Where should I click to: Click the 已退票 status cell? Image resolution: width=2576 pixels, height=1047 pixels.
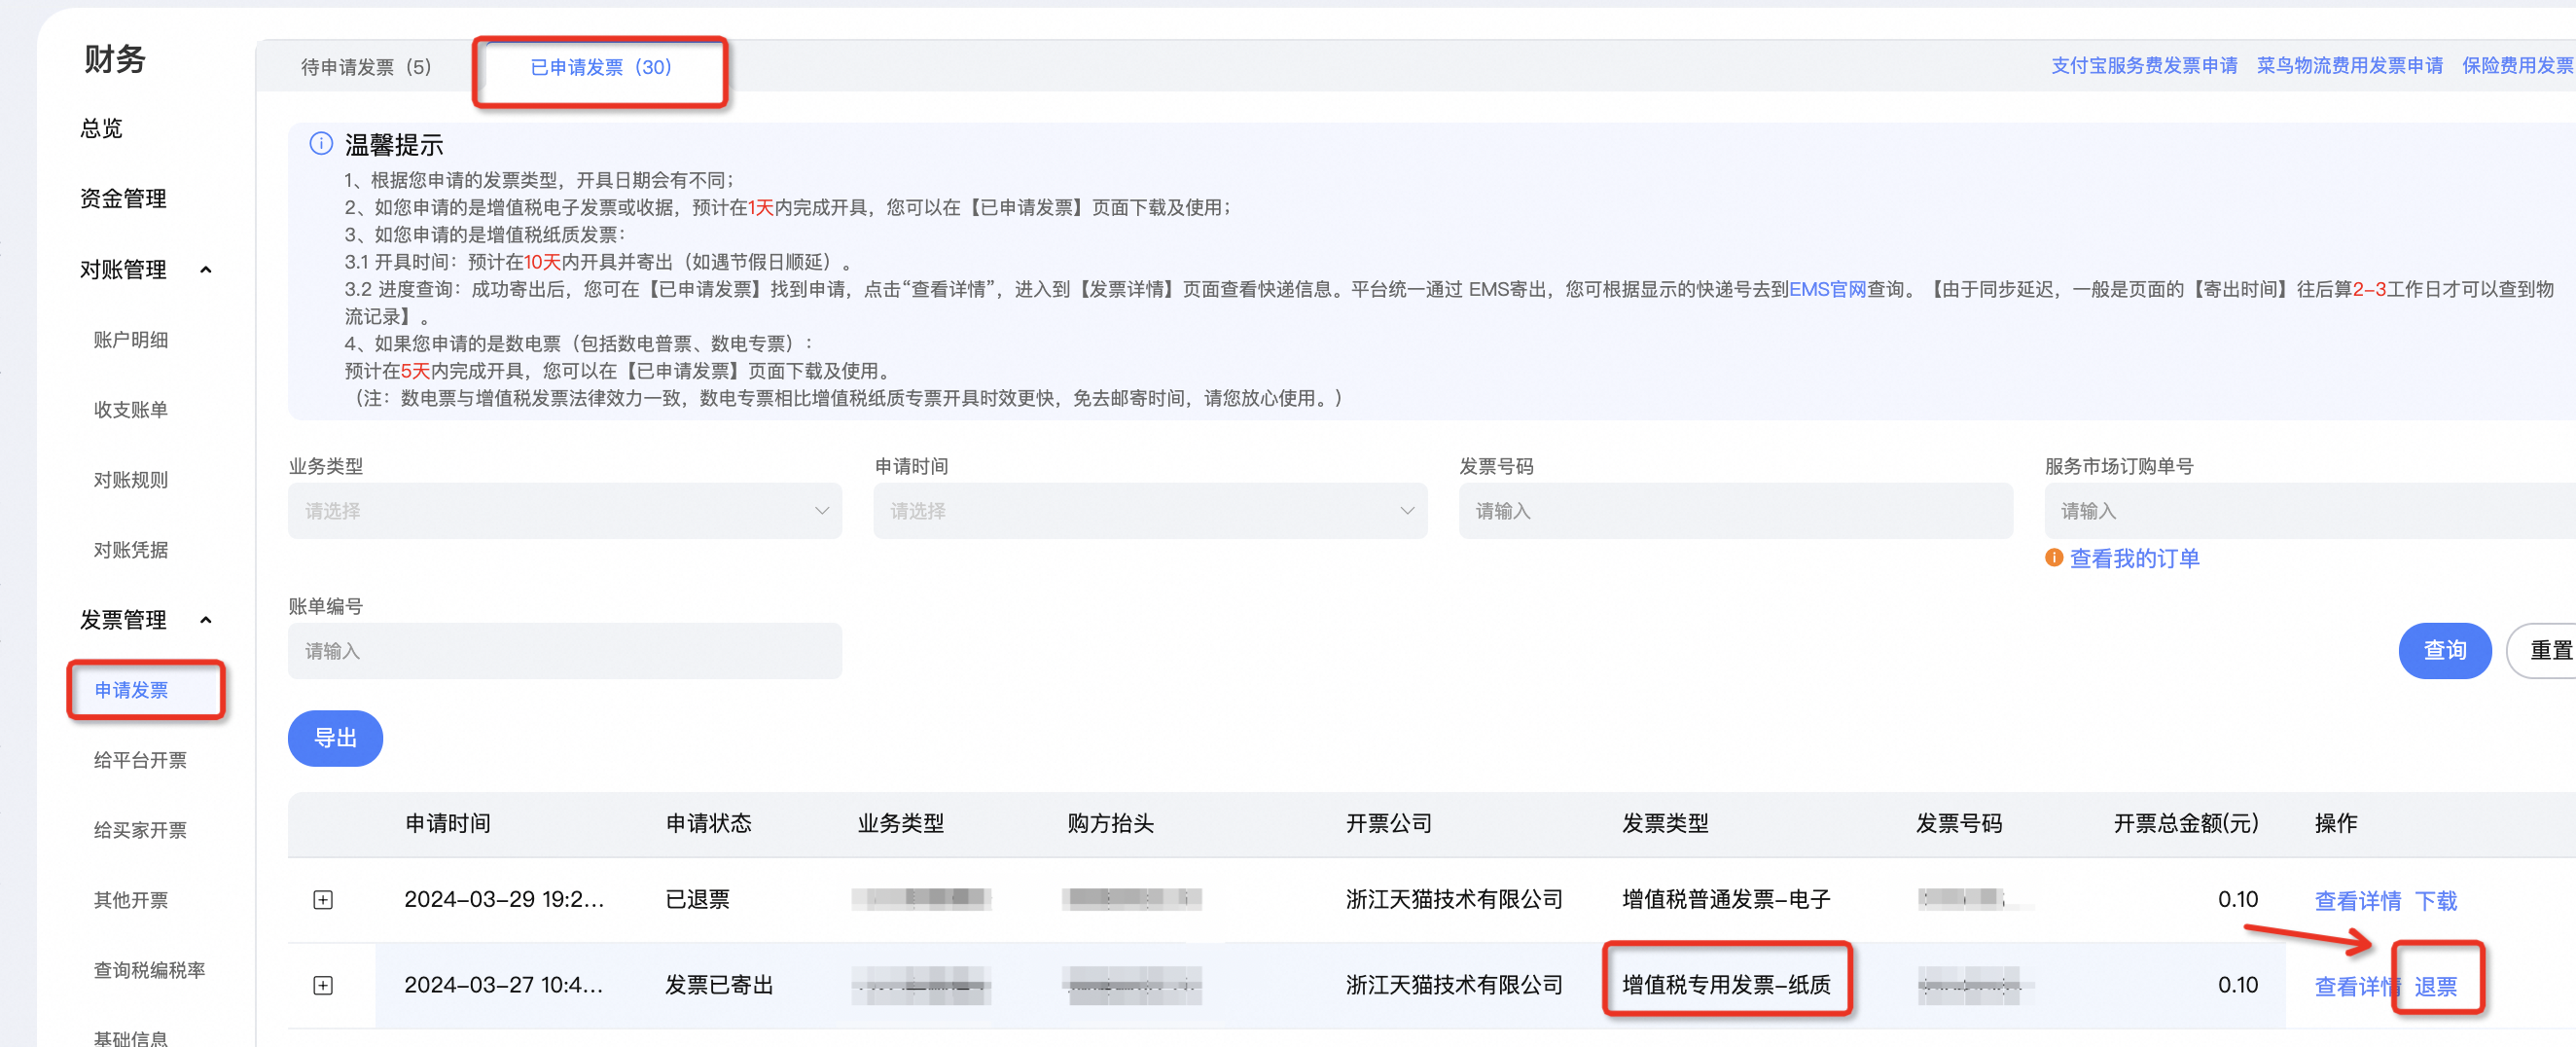click(x=697, y=900)
